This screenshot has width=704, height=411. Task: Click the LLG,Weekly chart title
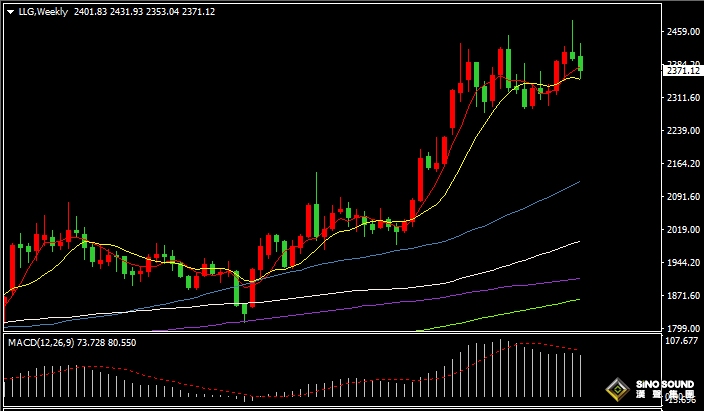[42, 11]
